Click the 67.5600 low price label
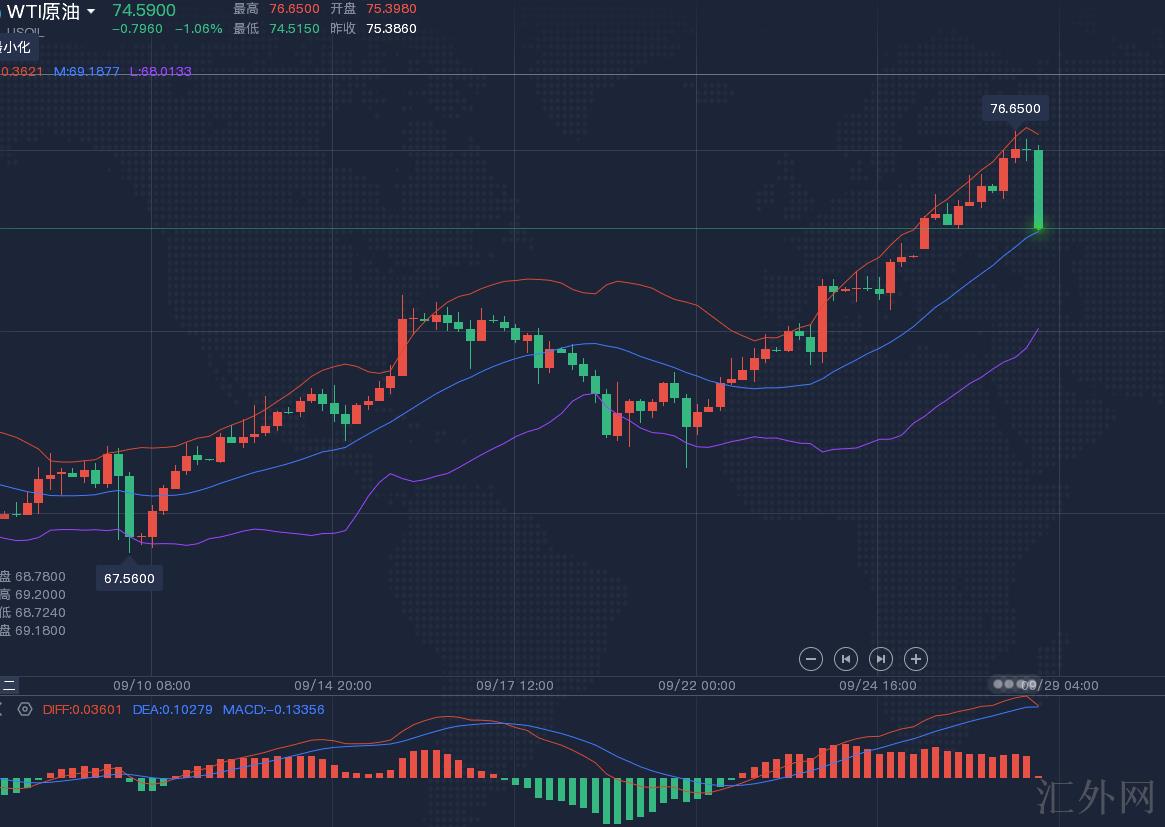 (x=129, y=578)
